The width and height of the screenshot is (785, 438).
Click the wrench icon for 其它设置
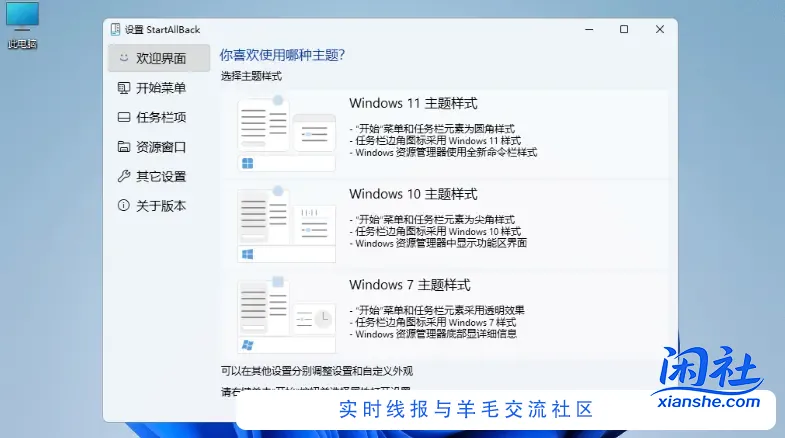(123, 176)
